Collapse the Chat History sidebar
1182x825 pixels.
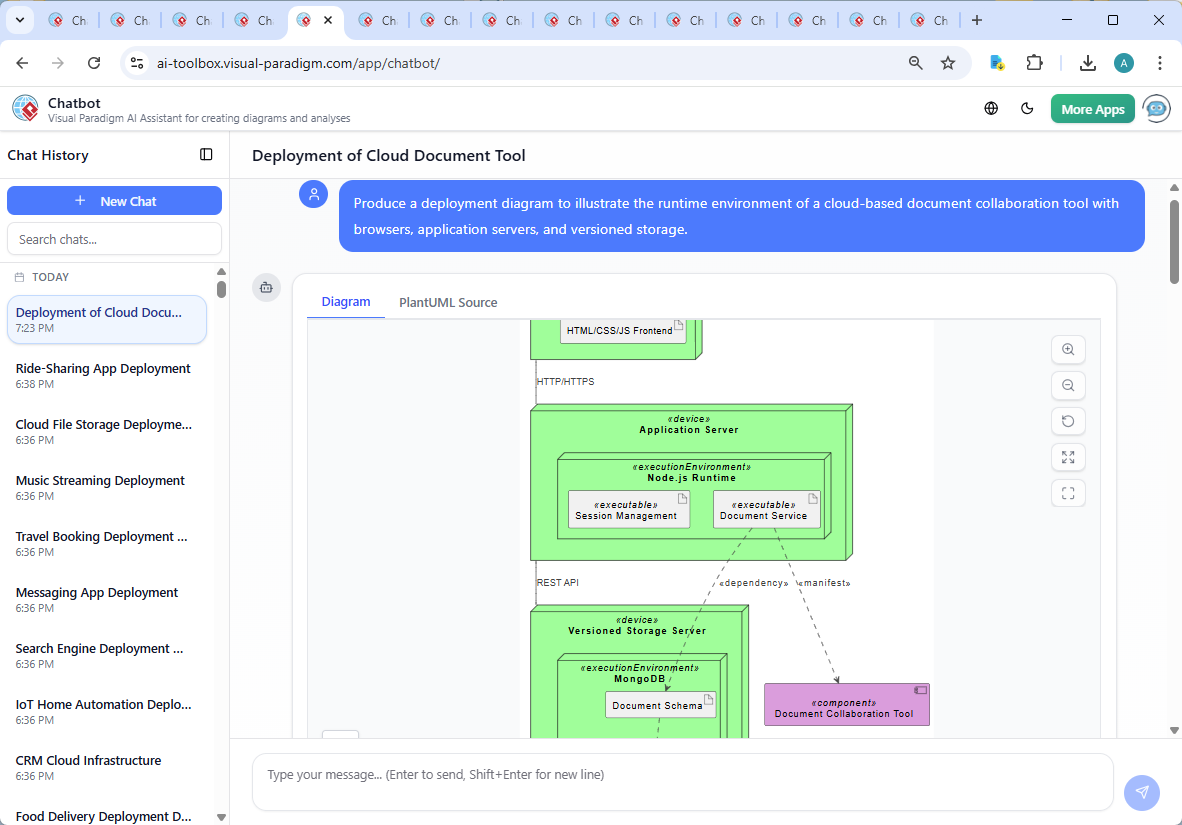pos(206,155)
